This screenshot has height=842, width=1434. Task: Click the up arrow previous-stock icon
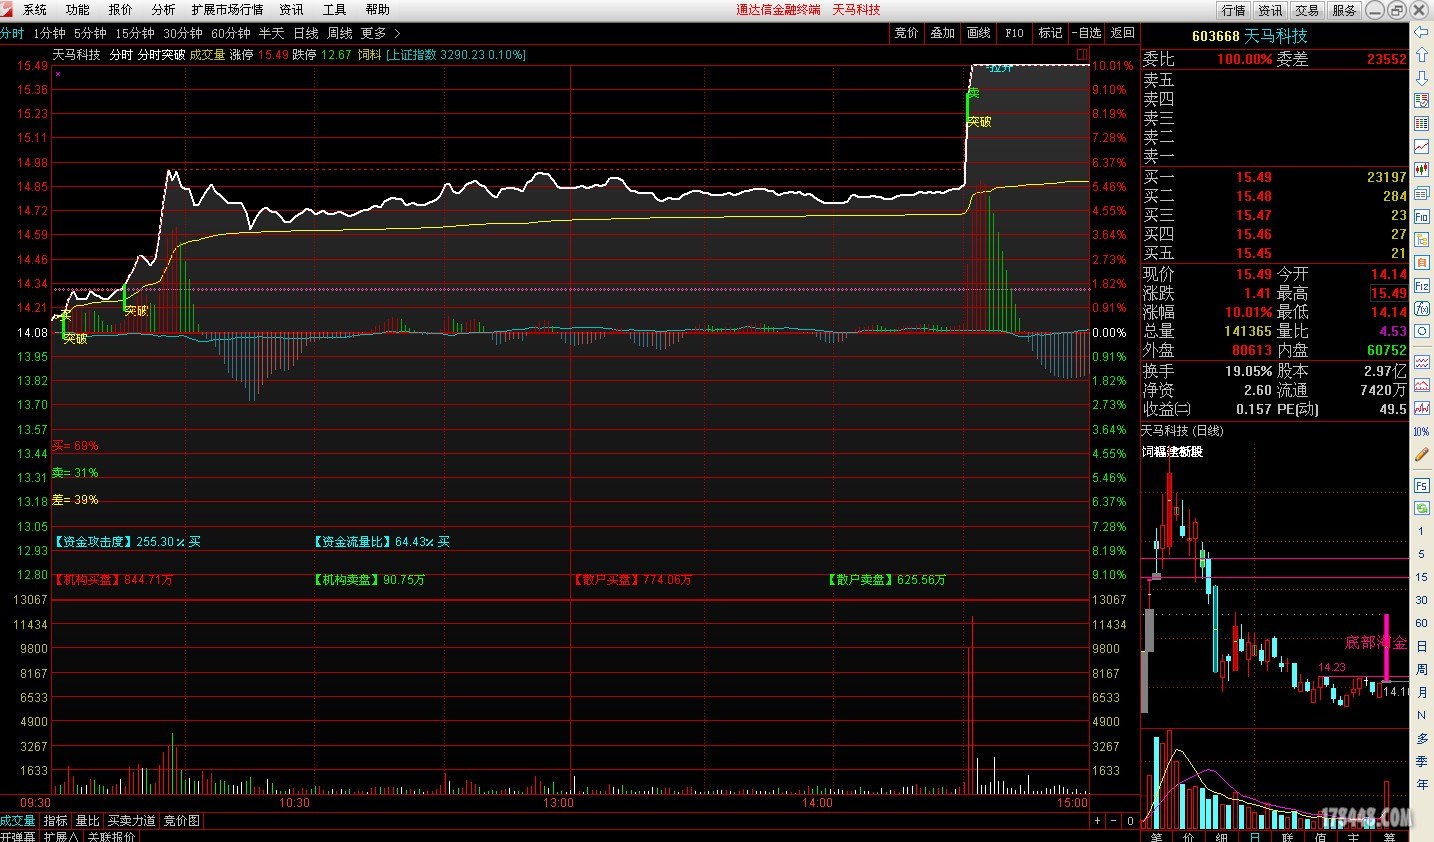[x=1421, y=56]
